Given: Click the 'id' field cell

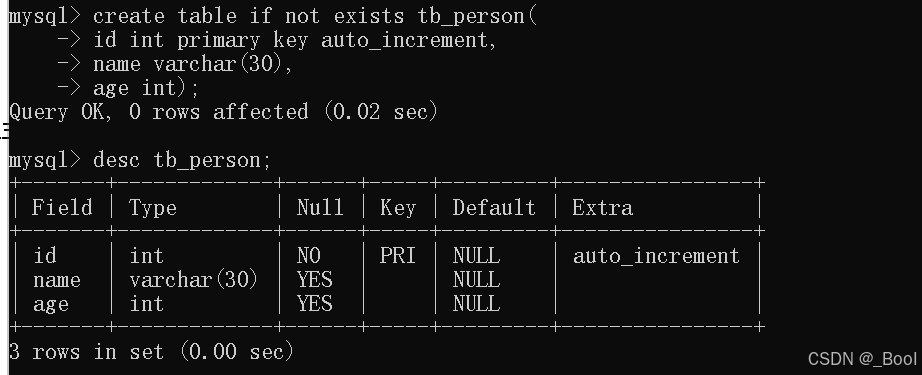Looking at the screenshot, I should point(45,256).
